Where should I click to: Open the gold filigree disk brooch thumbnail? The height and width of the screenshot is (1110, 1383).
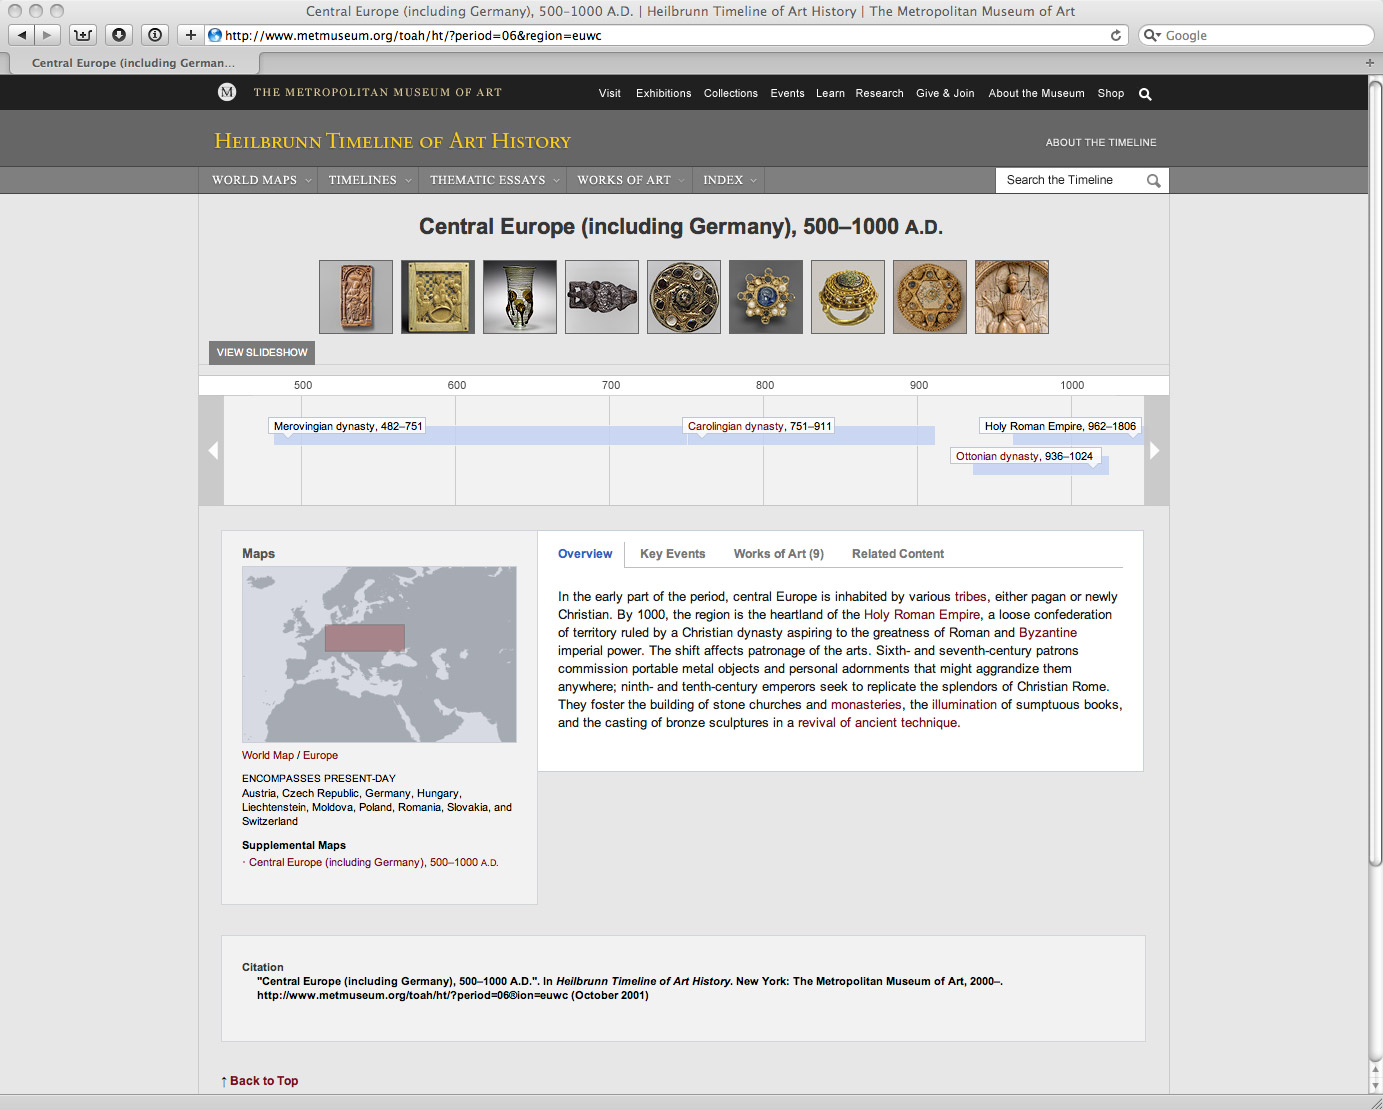pos(930,297)
